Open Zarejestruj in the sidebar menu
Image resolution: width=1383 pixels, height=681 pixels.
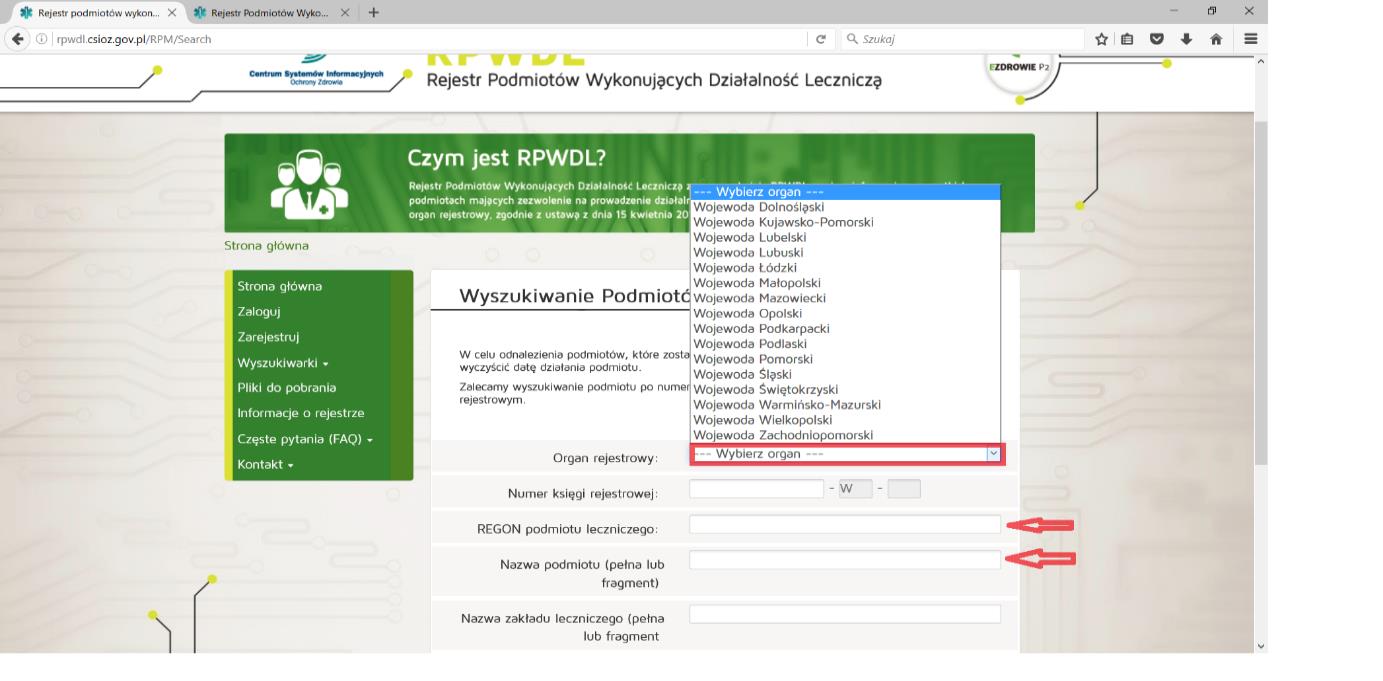coord(268,337)
